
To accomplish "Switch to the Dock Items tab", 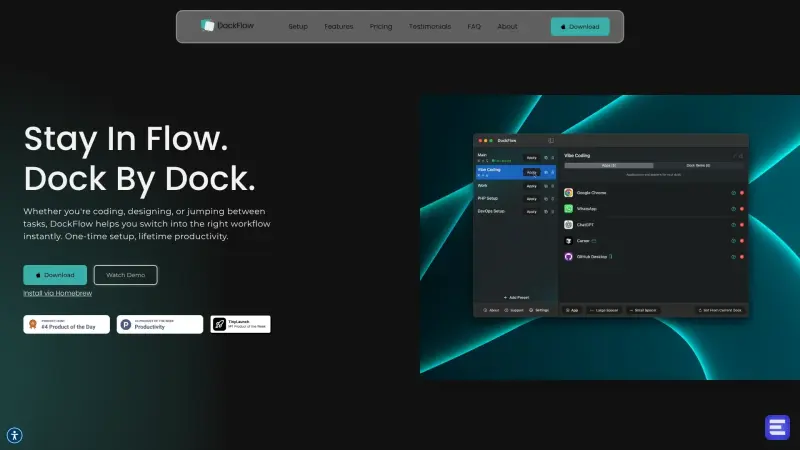I will [698, 165].
